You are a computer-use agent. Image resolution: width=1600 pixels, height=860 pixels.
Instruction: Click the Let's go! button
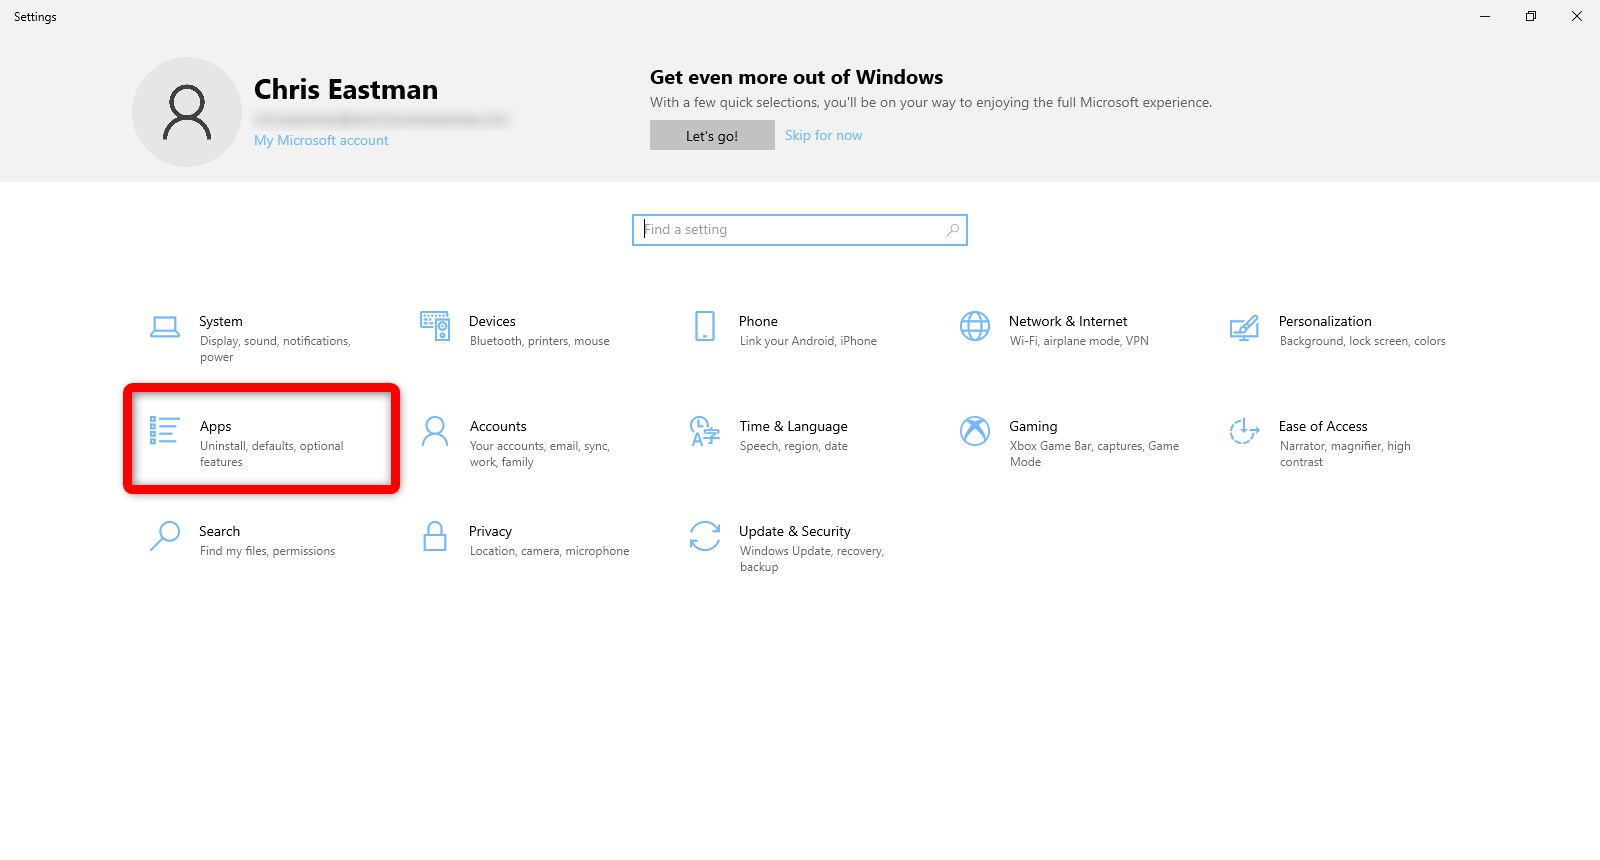pos(712,135)
